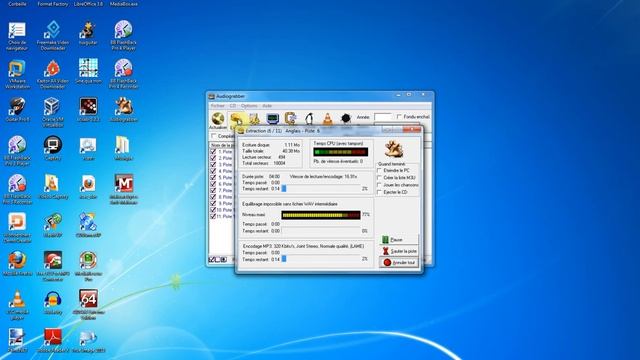
Task: Open the Equilibrage settings toolbar icon
Action: point(255,119)
